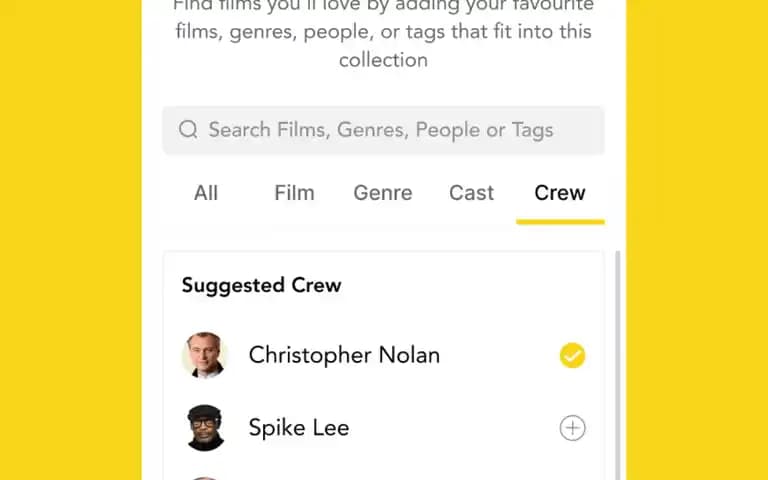Image resolution: width=768 pixels, height=480 pixels.
Task: Click the partially visible third crew avatar
Action: [205, 478]
